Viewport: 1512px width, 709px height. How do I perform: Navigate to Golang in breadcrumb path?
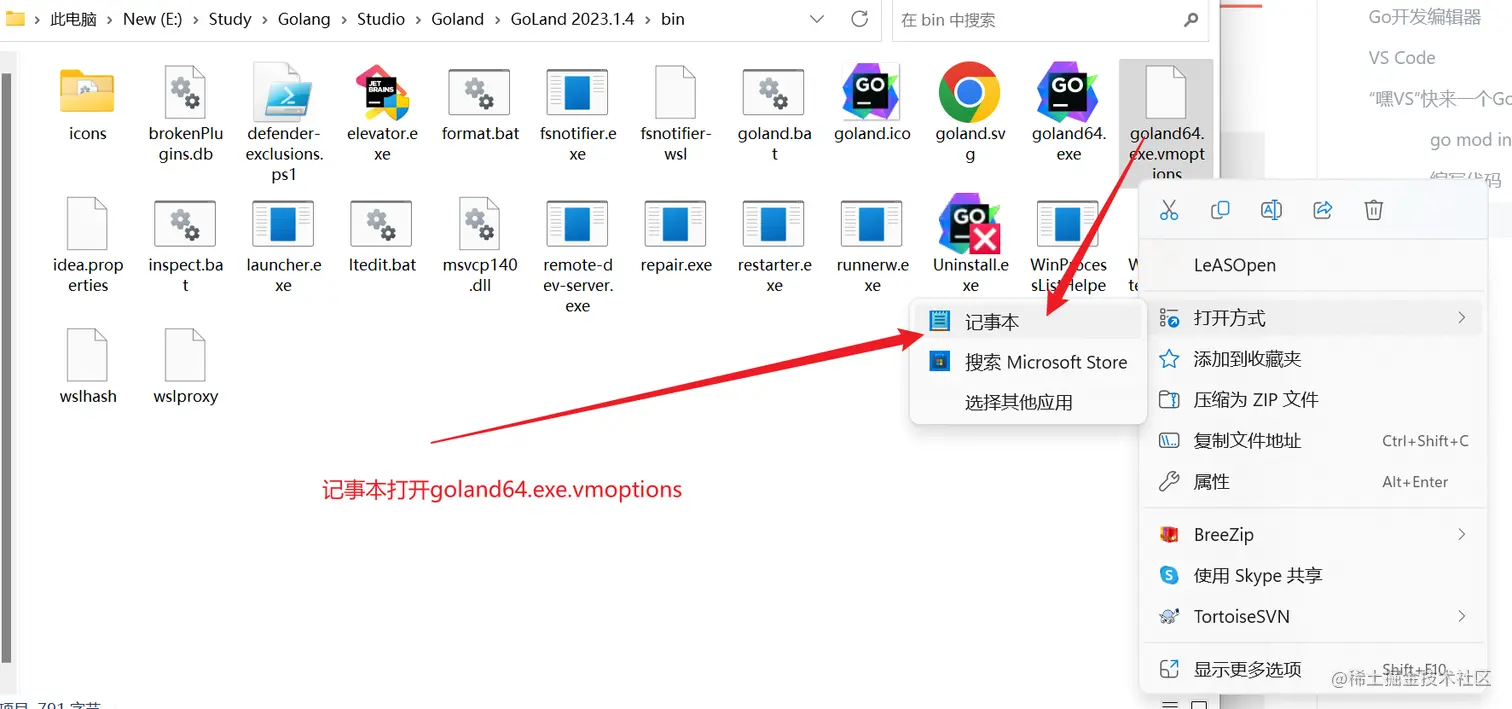coord(303,19)
